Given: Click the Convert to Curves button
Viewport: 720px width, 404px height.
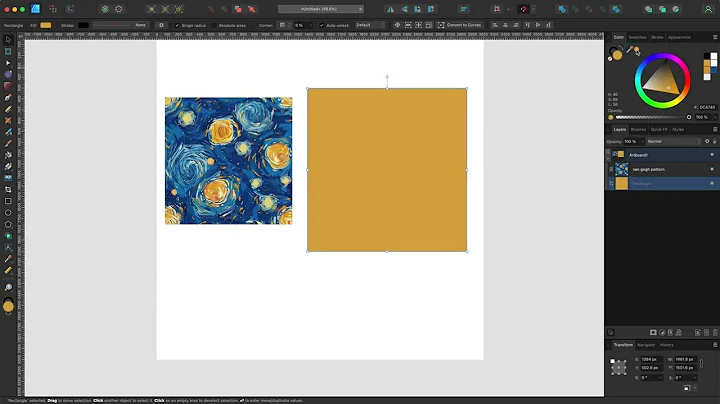Looking at the screenshot, I should (x=460, y=25).
